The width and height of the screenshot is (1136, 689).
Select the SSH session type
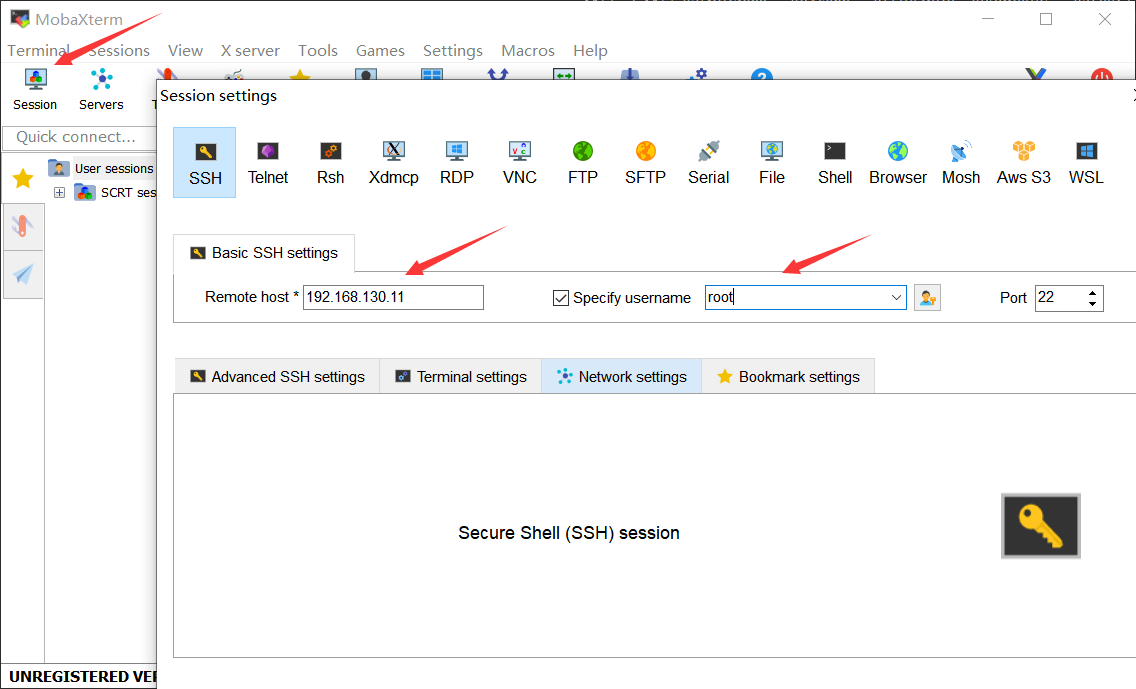pos(205,163)
